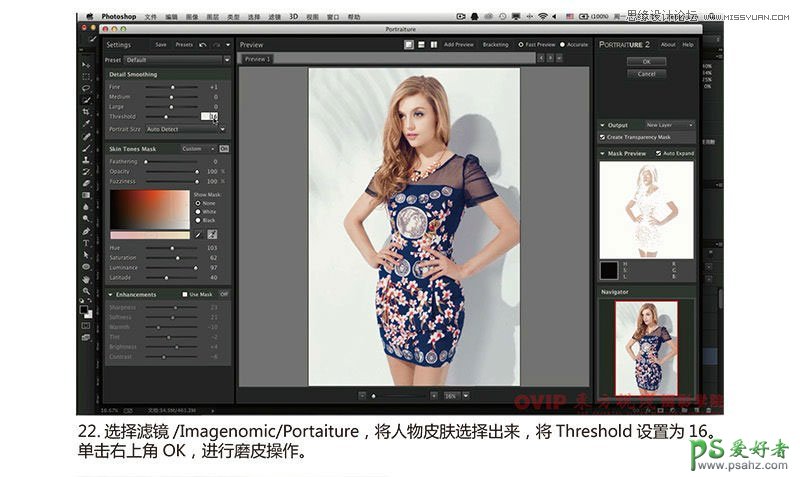This screenshot has height=477, width=800.
Task: Select White under Show Mask
Action: coord(198,211)
